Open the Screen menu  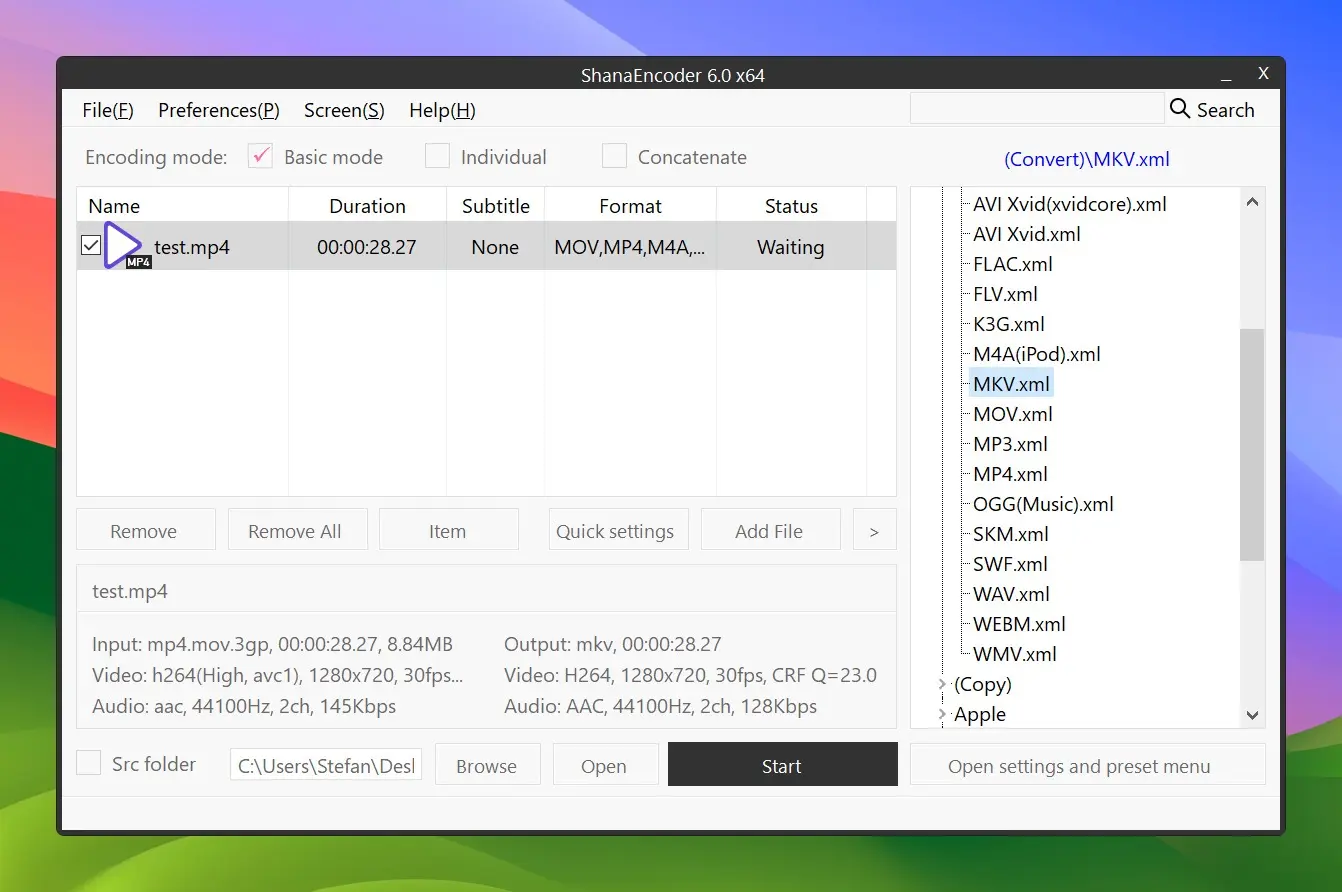click(x=344, y=110)
